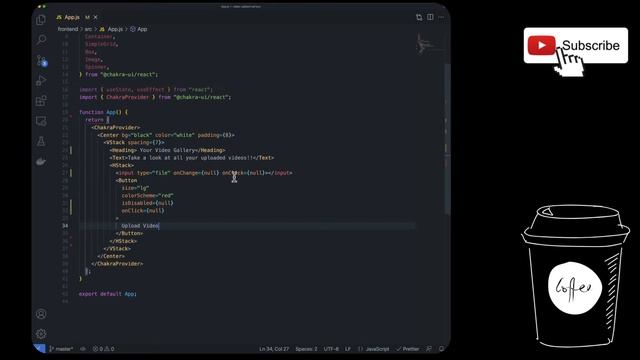
Task: Close the App.js editor tab
Action: tap(96, 17)
